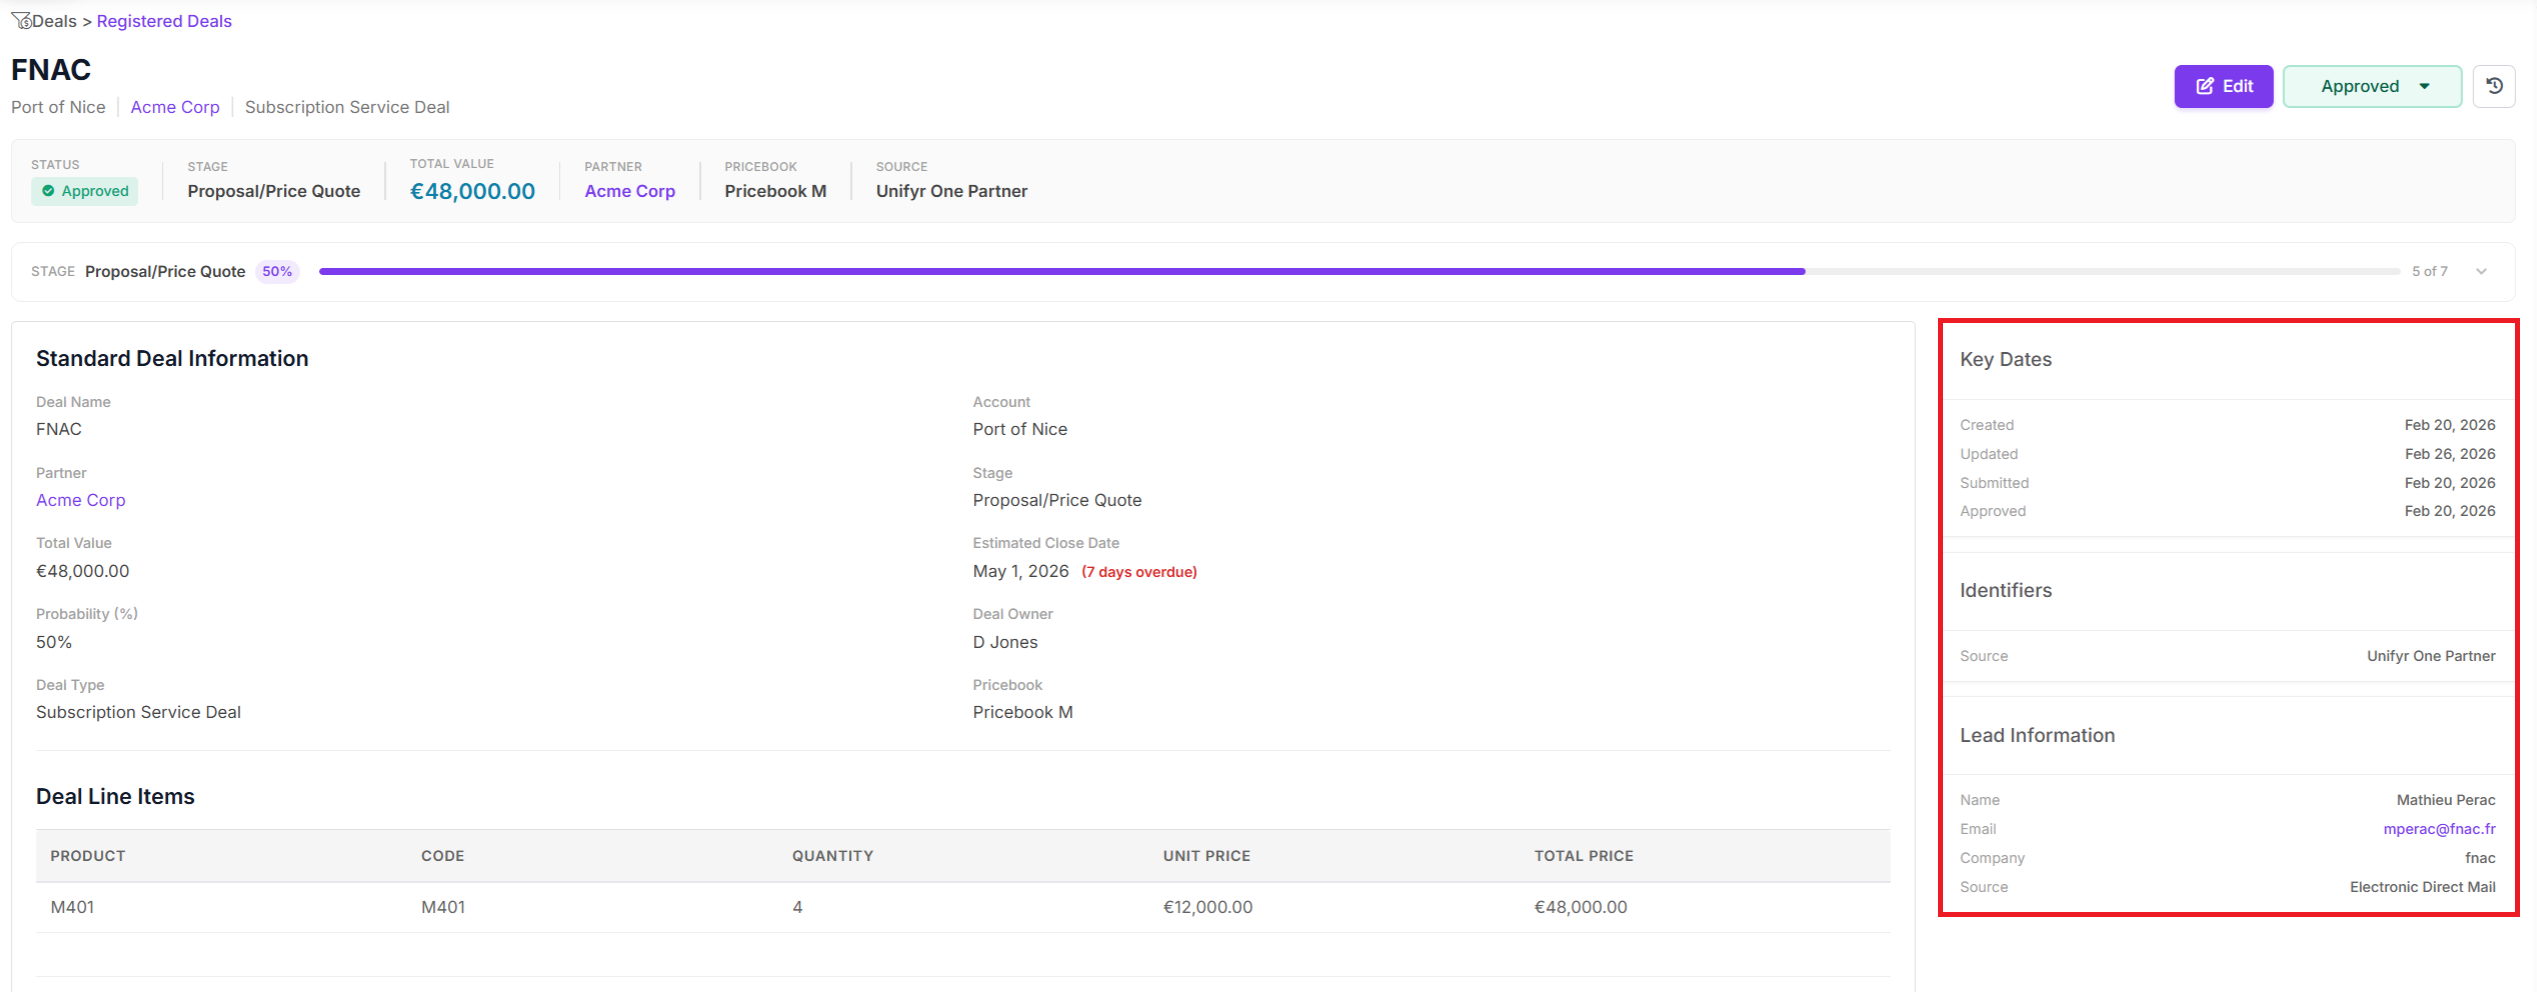Click the quantity cell '4'
2537x992 pixels.
[797, 907]
